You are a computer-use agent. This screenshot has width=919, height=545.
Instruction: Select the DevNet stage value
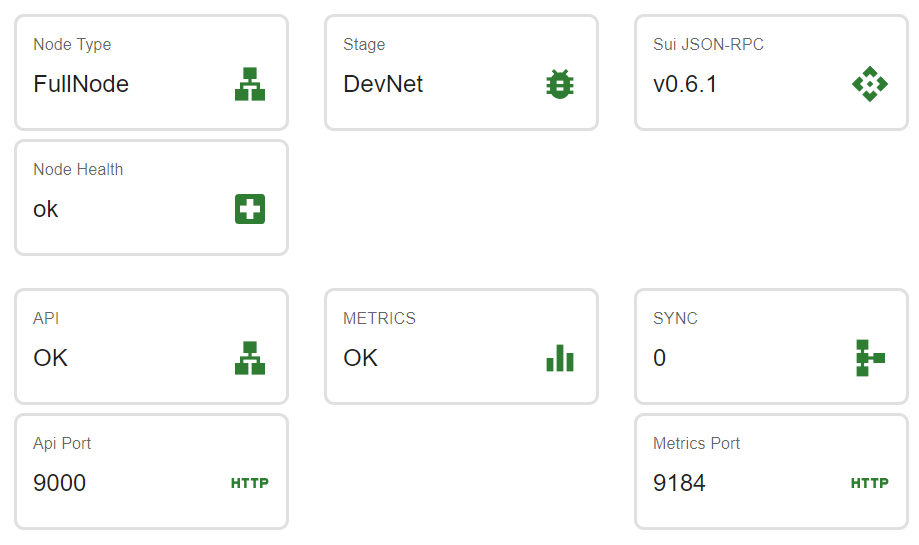tap(383, 84)
